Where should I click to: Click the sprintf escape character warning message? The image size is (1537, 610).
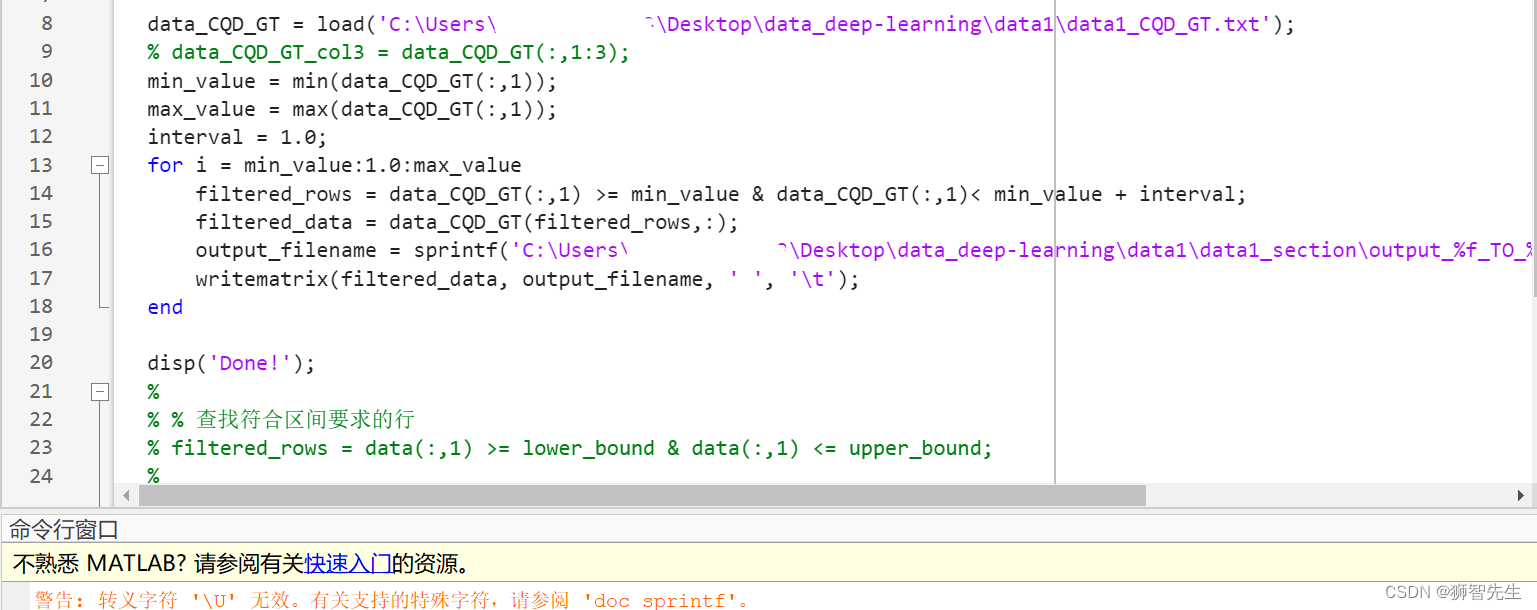click(392, 600)
